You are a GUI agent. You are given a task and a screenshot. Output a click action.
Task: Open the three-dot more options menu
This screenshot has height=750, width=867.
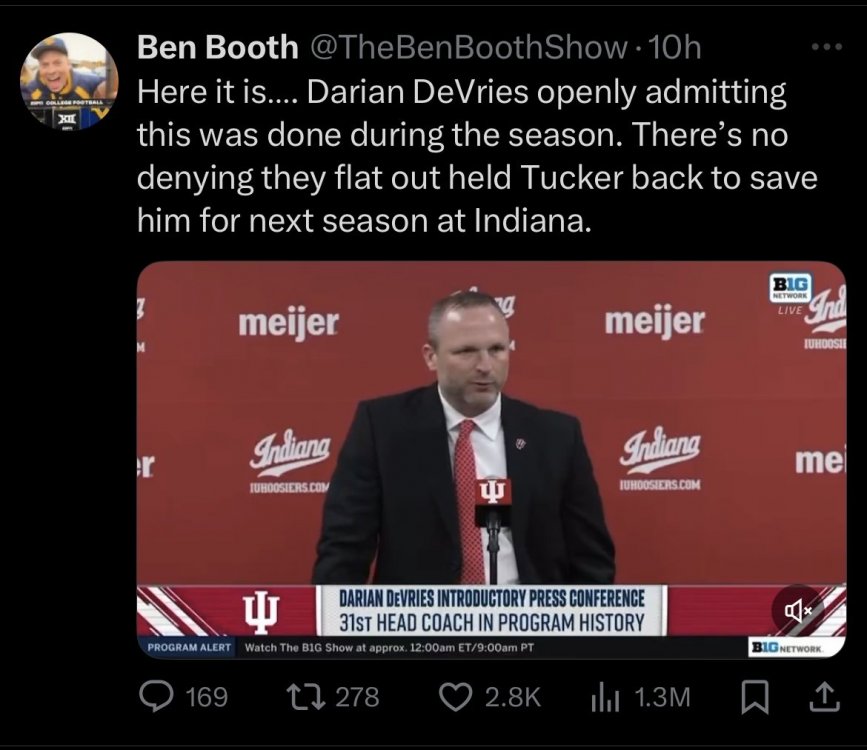825,47
